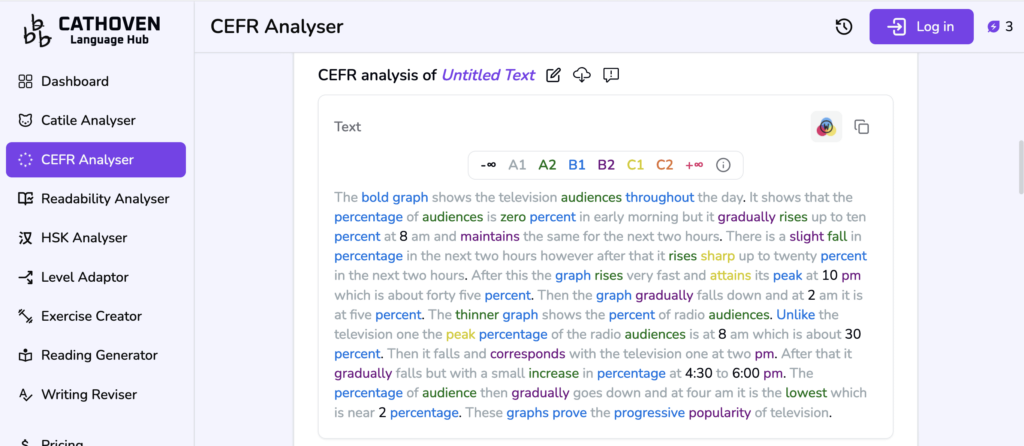Select Readability Analyser in the sidebar
This screenshot has width=1024, height=446.
[105, 198]
